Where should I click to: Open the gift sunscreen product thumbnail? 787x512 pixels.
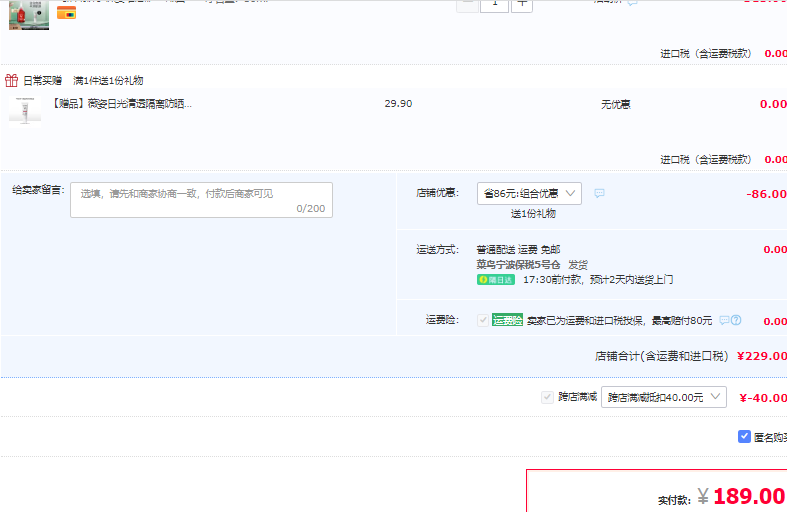(x=25, y=110)
